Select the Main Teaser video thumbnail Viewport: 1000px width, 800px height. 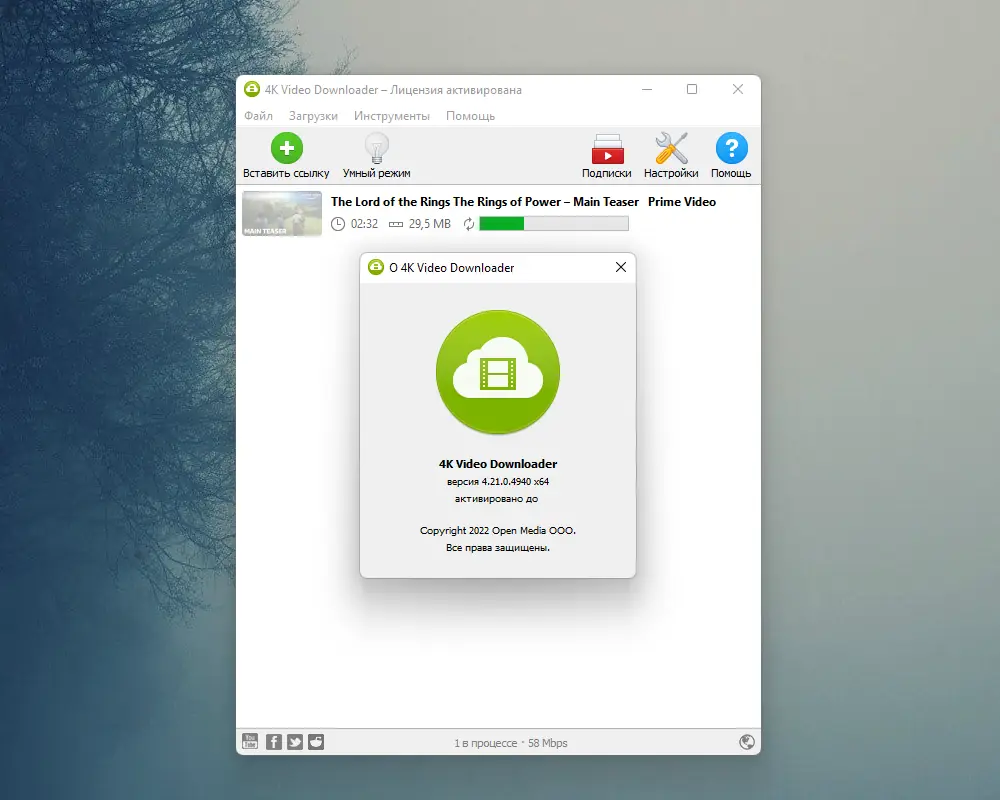click(282, 214)
